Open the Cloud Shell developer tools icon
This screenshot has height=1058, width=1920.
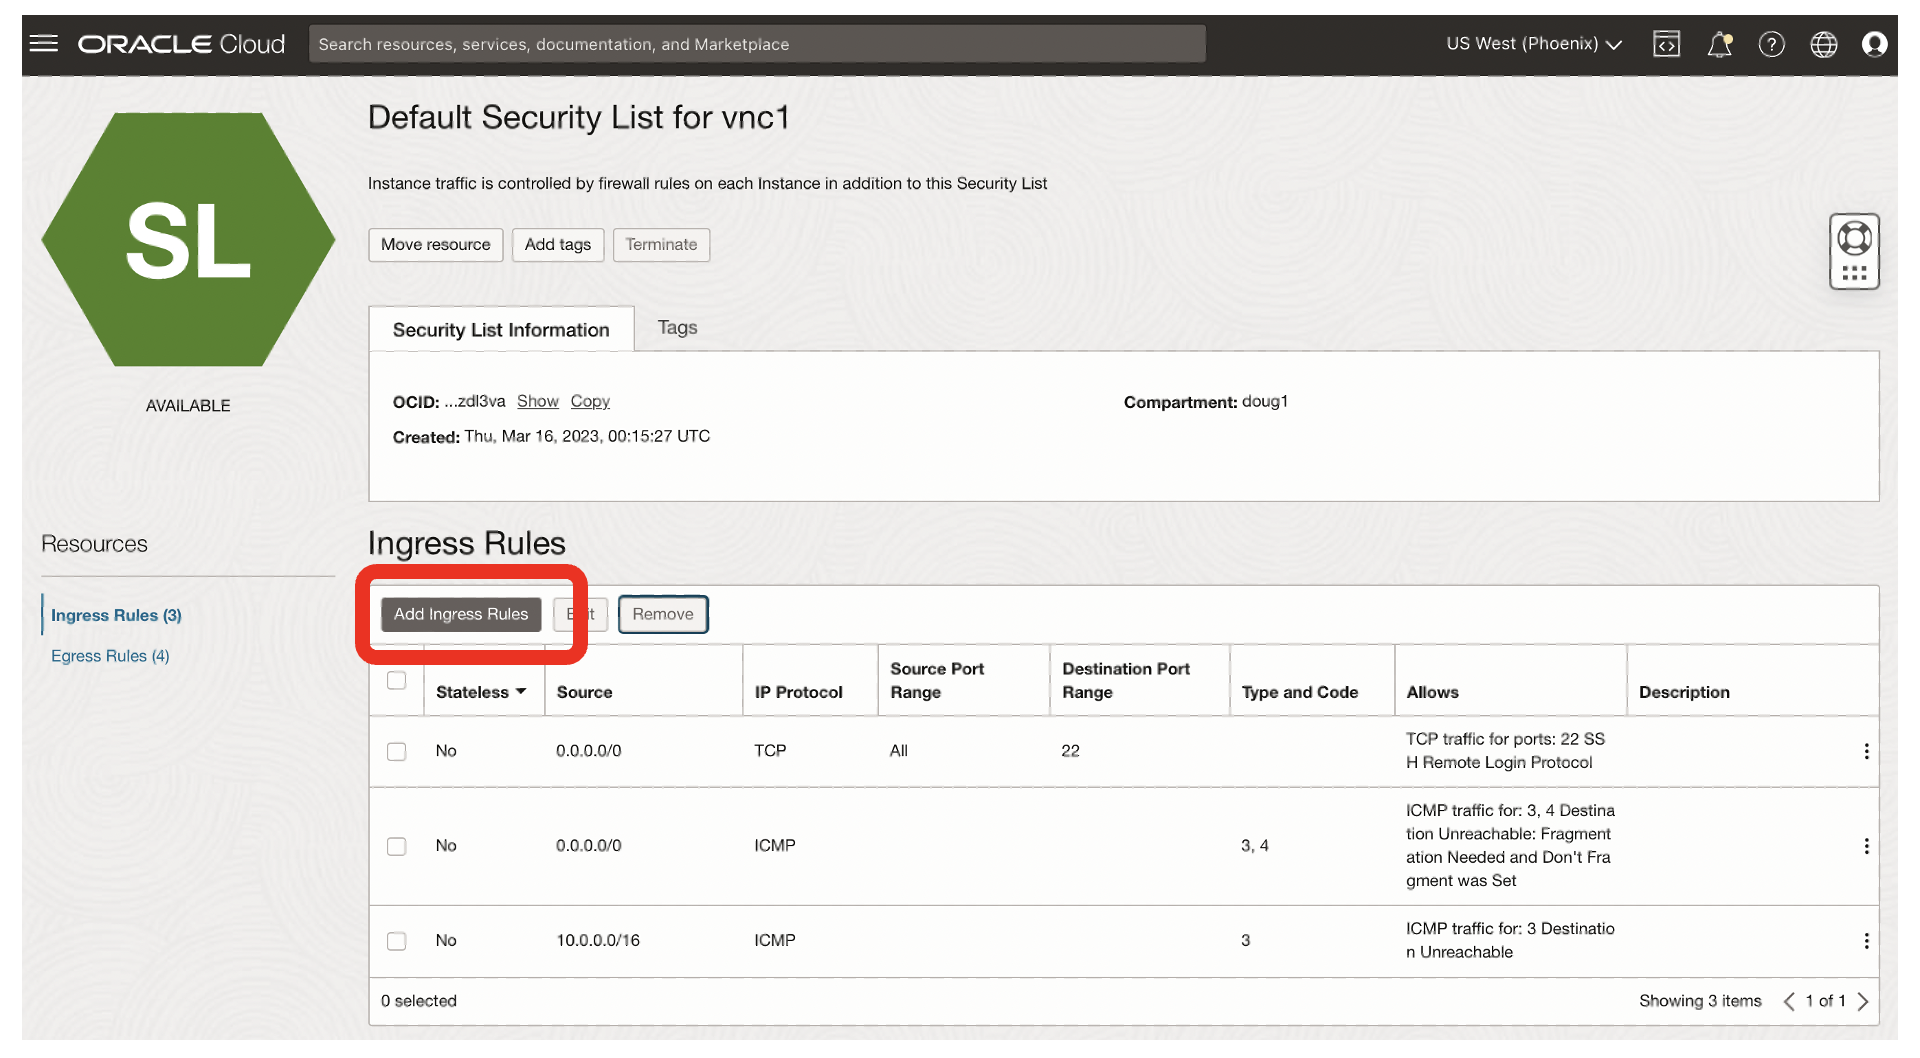click(x=1666, y=44)
